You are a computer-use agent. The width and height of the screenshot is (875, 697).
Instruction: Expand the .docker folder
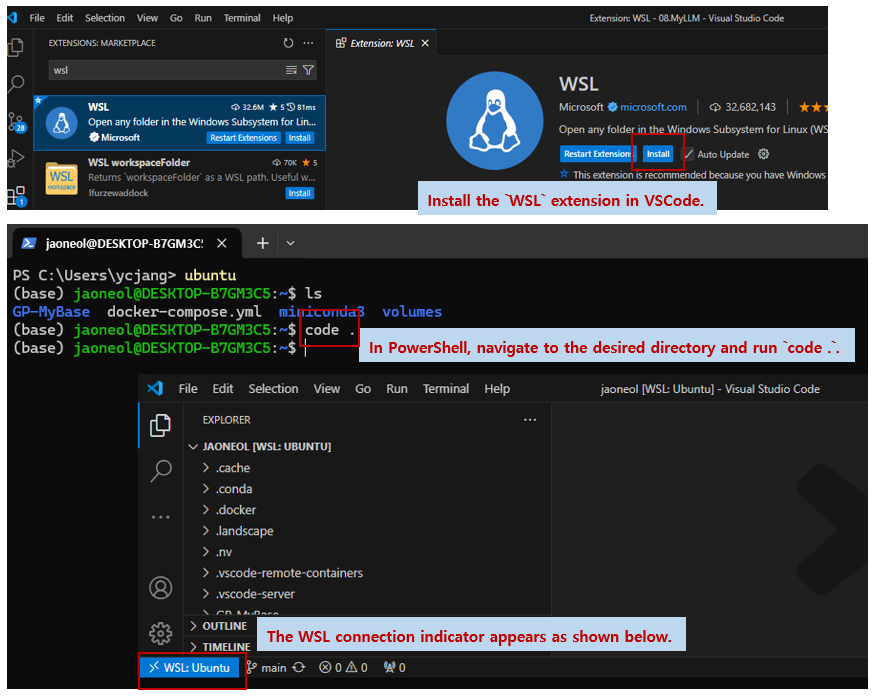pyautogui.click(x=229, y=510)
